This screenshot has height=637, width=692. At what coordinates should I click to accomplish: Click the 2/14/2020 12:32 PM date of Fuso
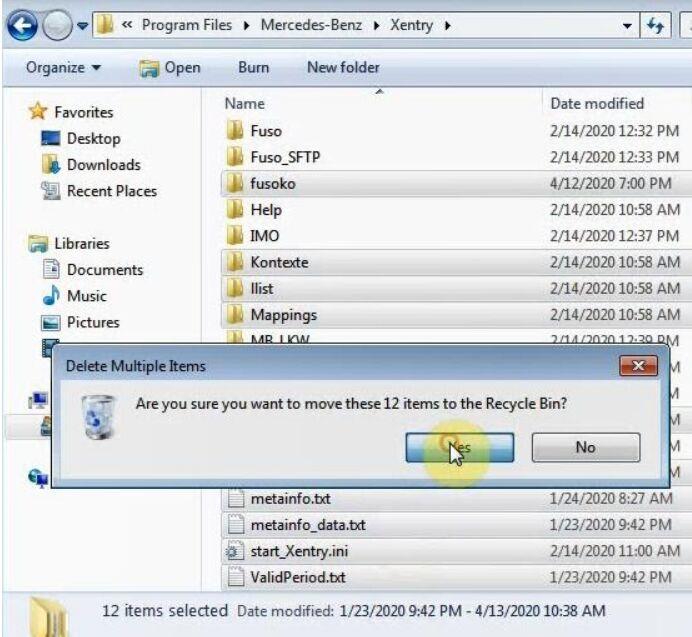[614, 131]
